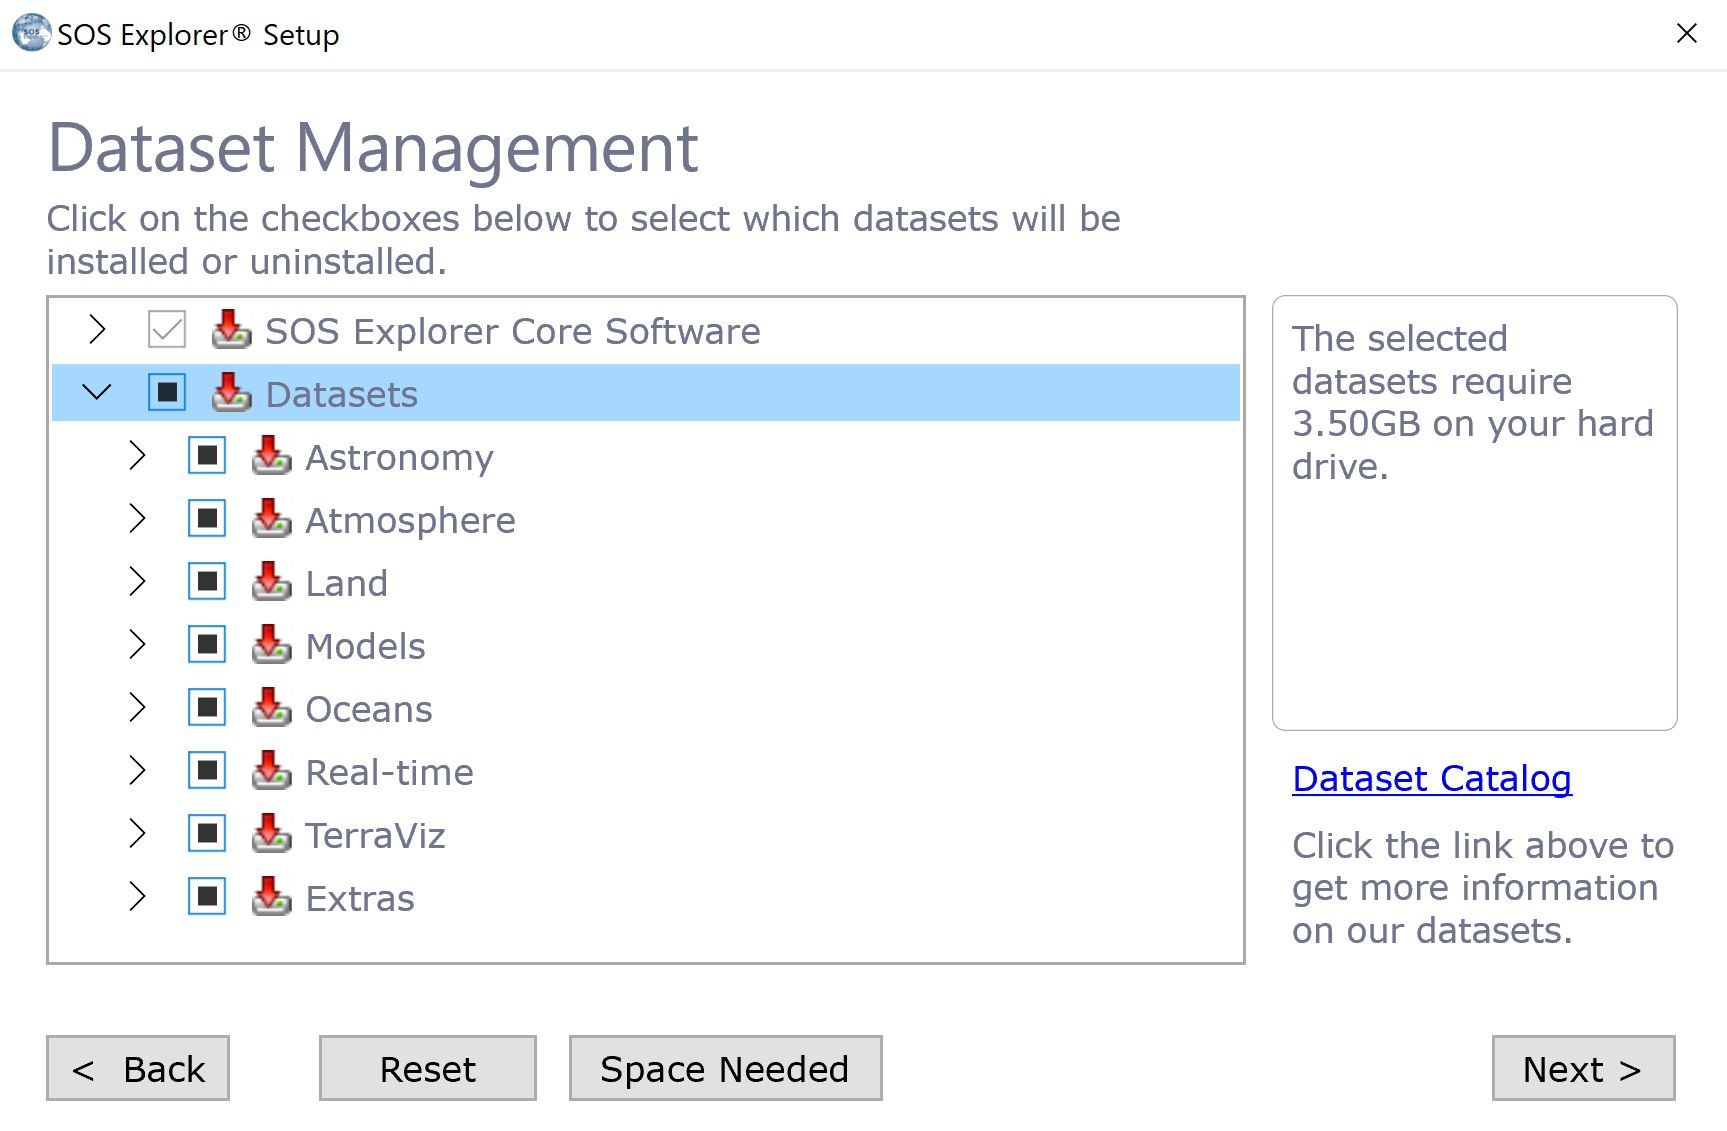
Task: Click the download icon next to Astronomy
Action: point(271,455)
